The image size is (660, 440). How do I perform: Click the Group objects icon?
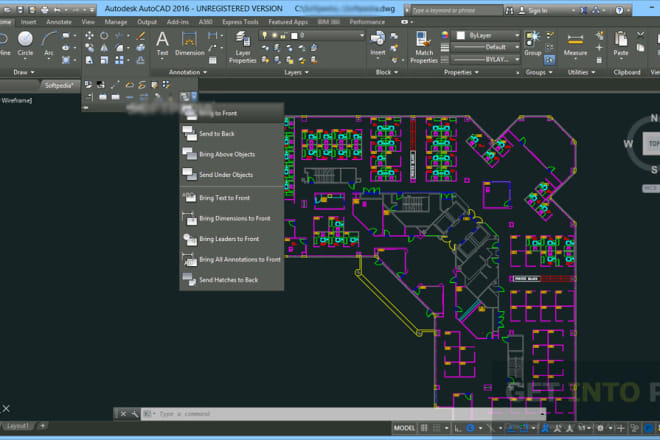click(532, 43)
